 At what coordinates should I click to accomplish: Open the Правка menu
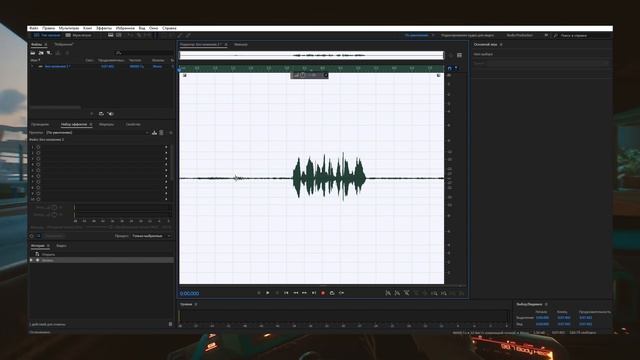49,28
